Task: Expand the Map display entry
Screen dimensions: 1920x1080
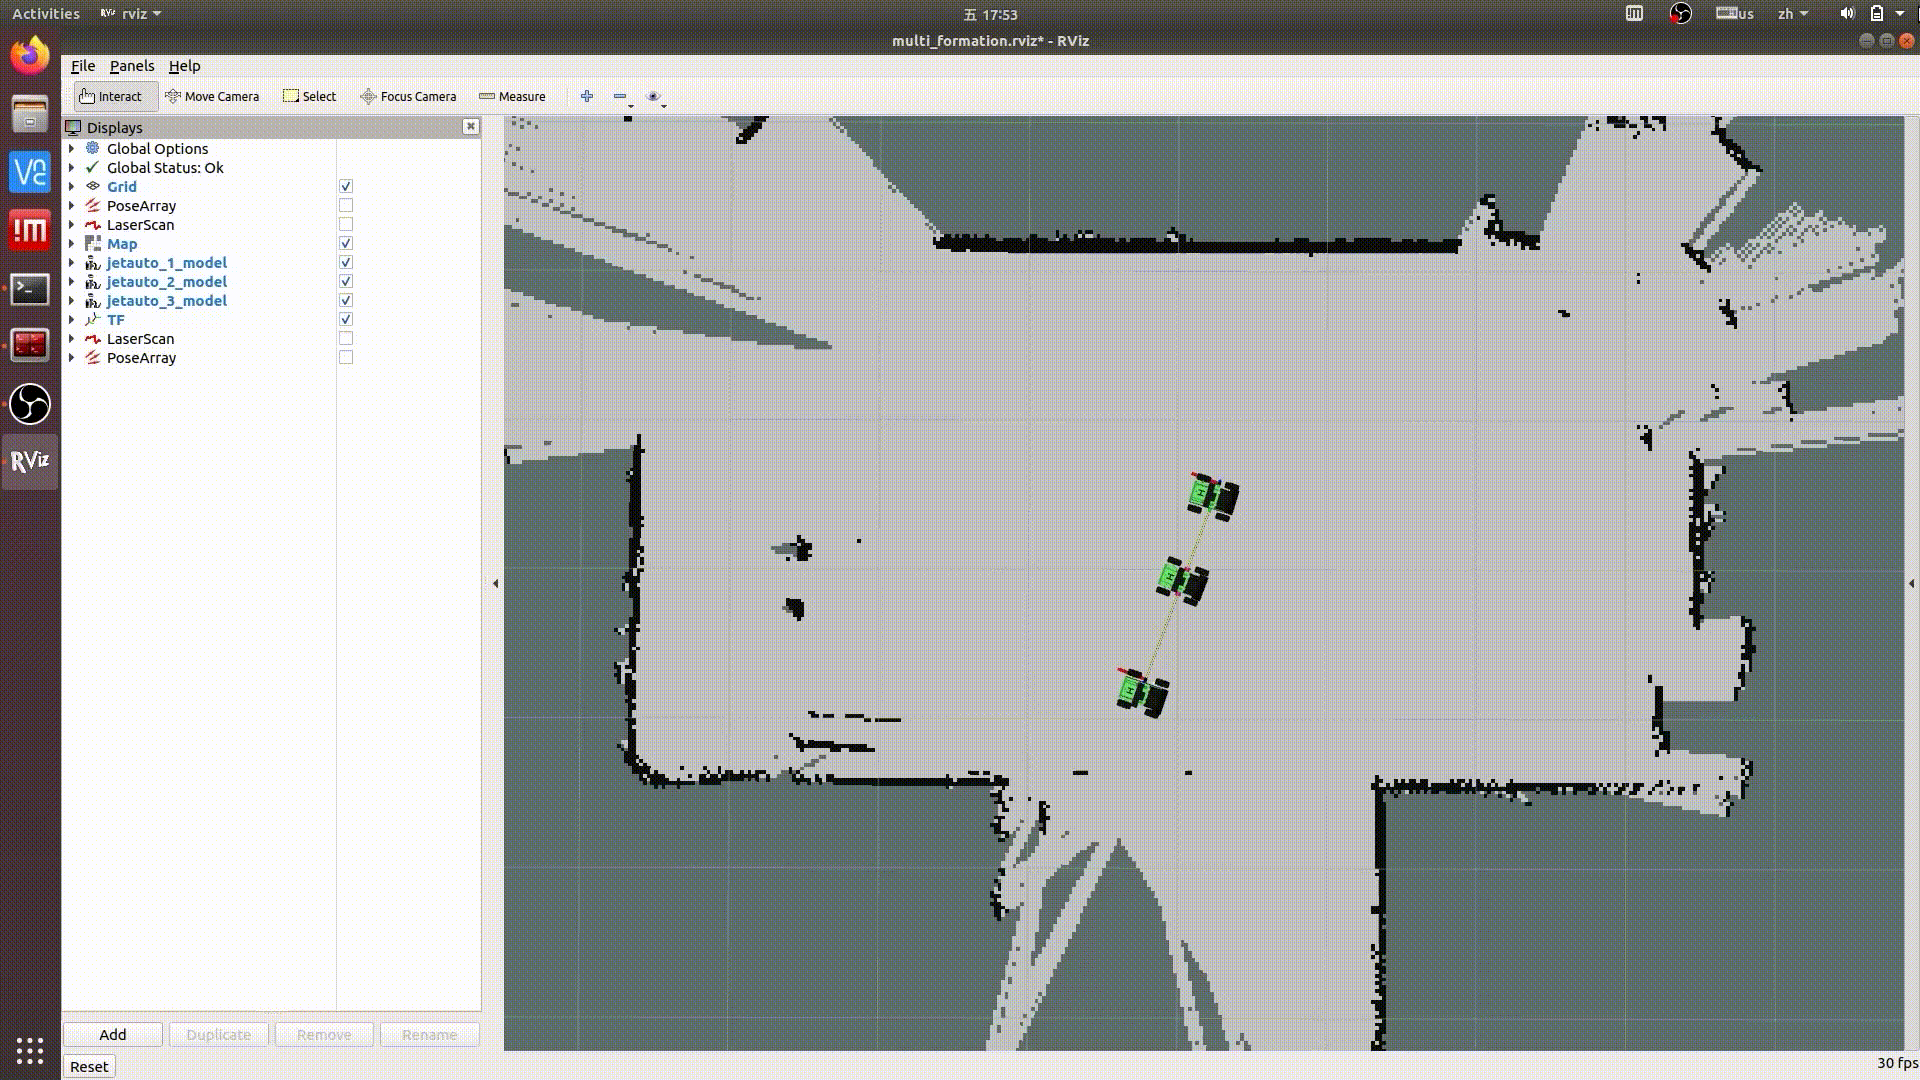Action: (x=71, y=244)
